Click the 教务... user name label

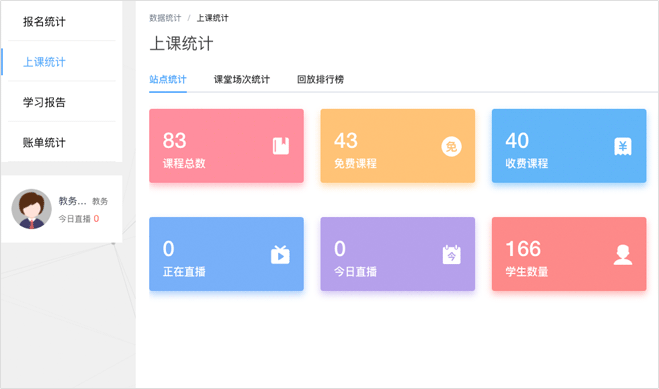point(72,201)
